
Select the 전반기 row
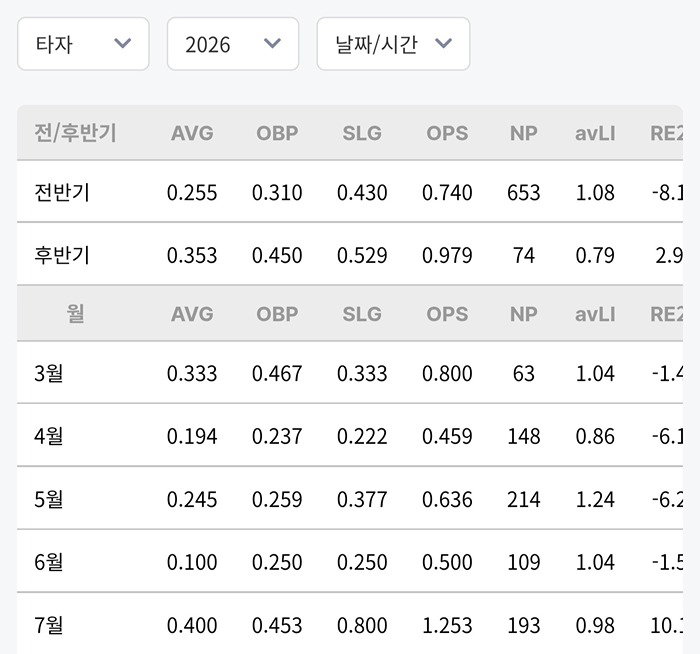tap(350, 192)
